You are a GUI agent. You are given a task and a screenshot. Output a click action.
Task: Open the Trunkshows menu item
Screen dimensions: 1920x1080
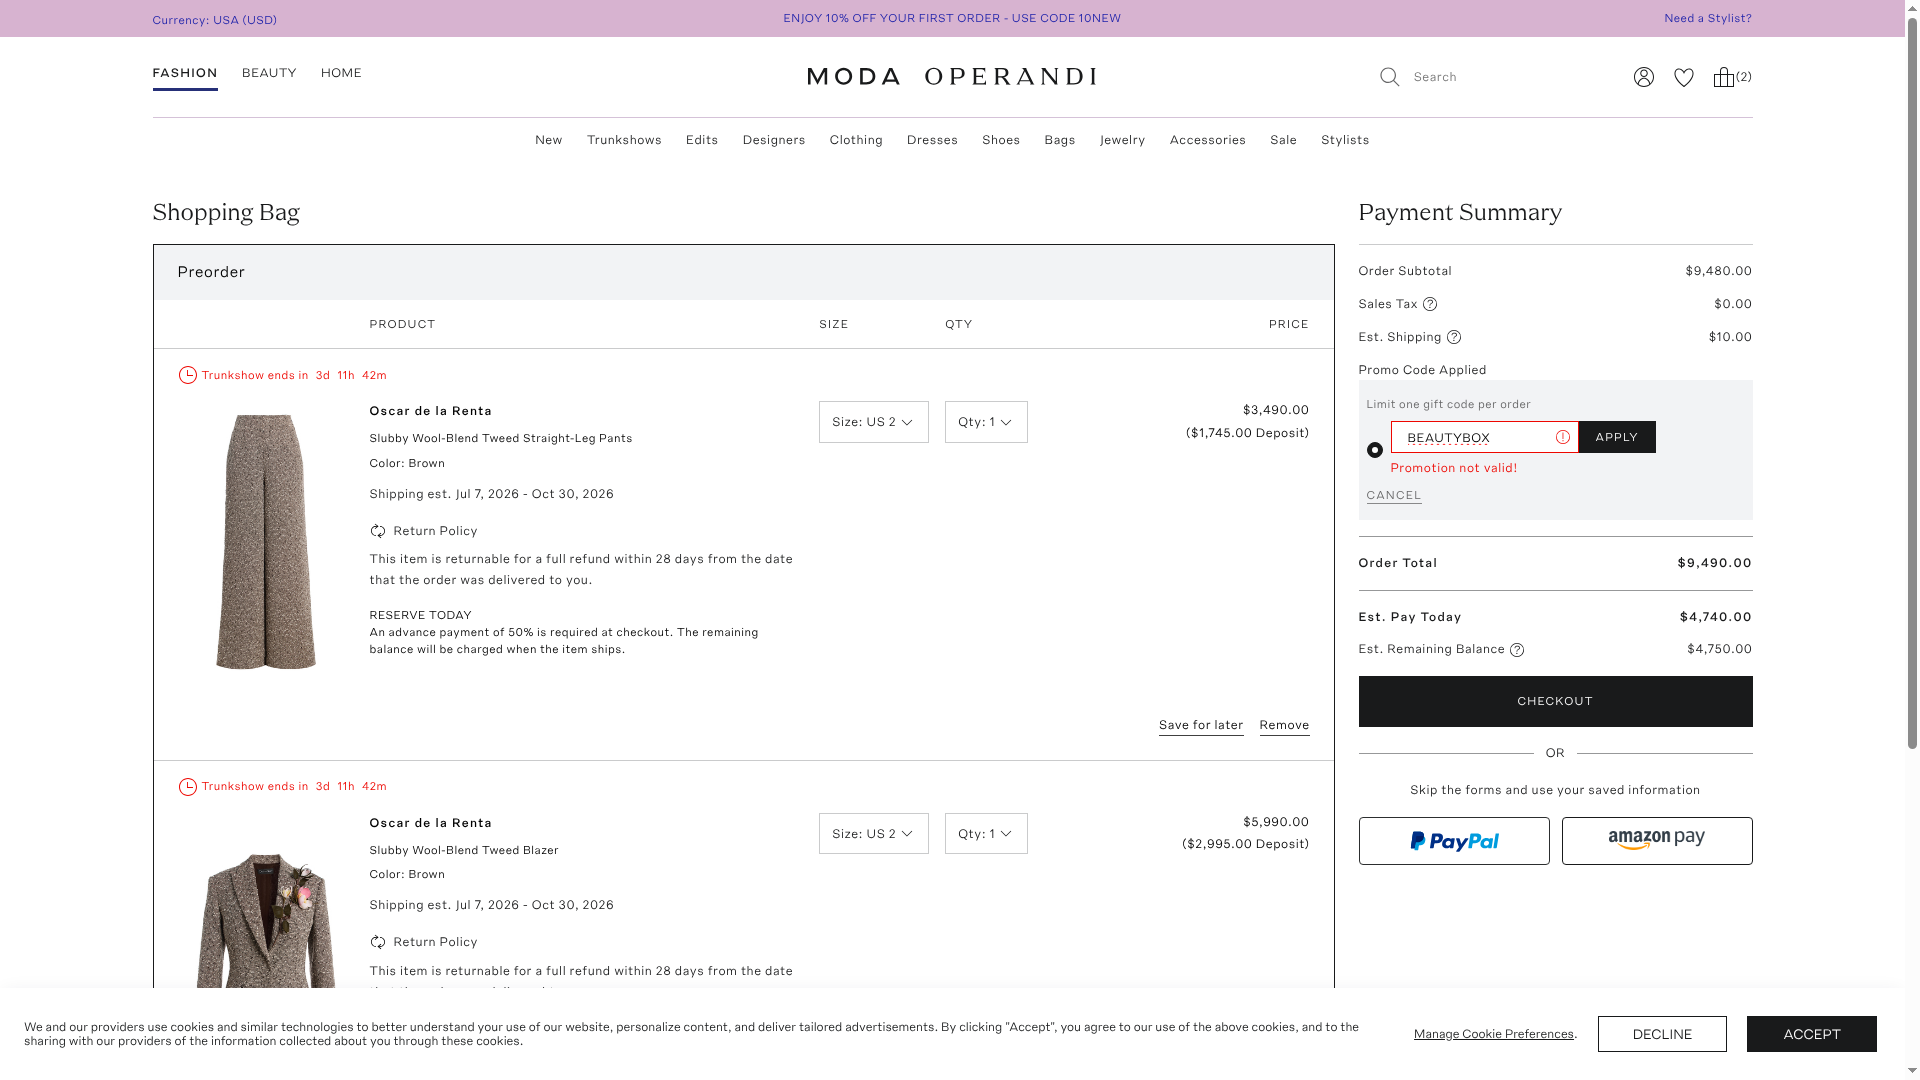pyautogui.click(x=624, y=140)
